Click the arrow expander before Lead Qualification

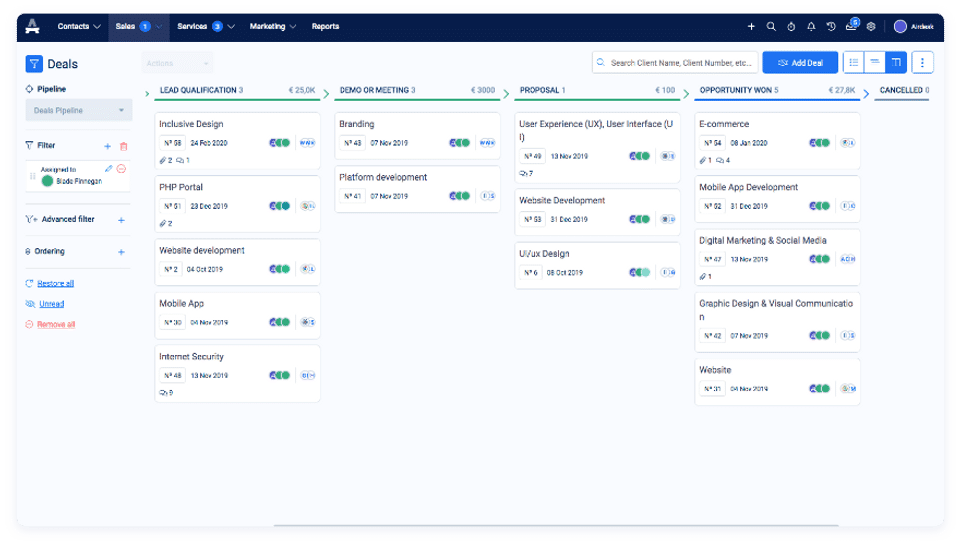pyautogui.click(x=147, y=94)
